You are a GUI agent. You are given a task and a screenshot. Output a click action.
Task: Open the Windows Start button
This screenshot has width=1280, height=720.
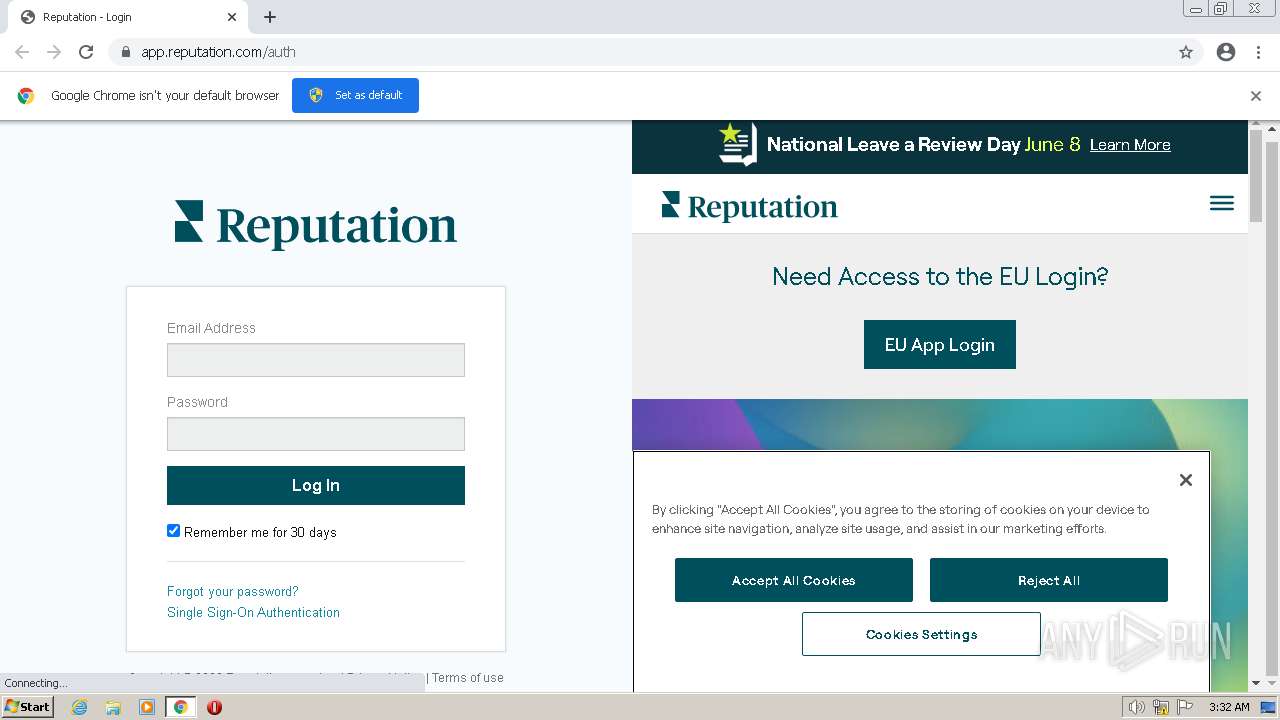point(28,707)
